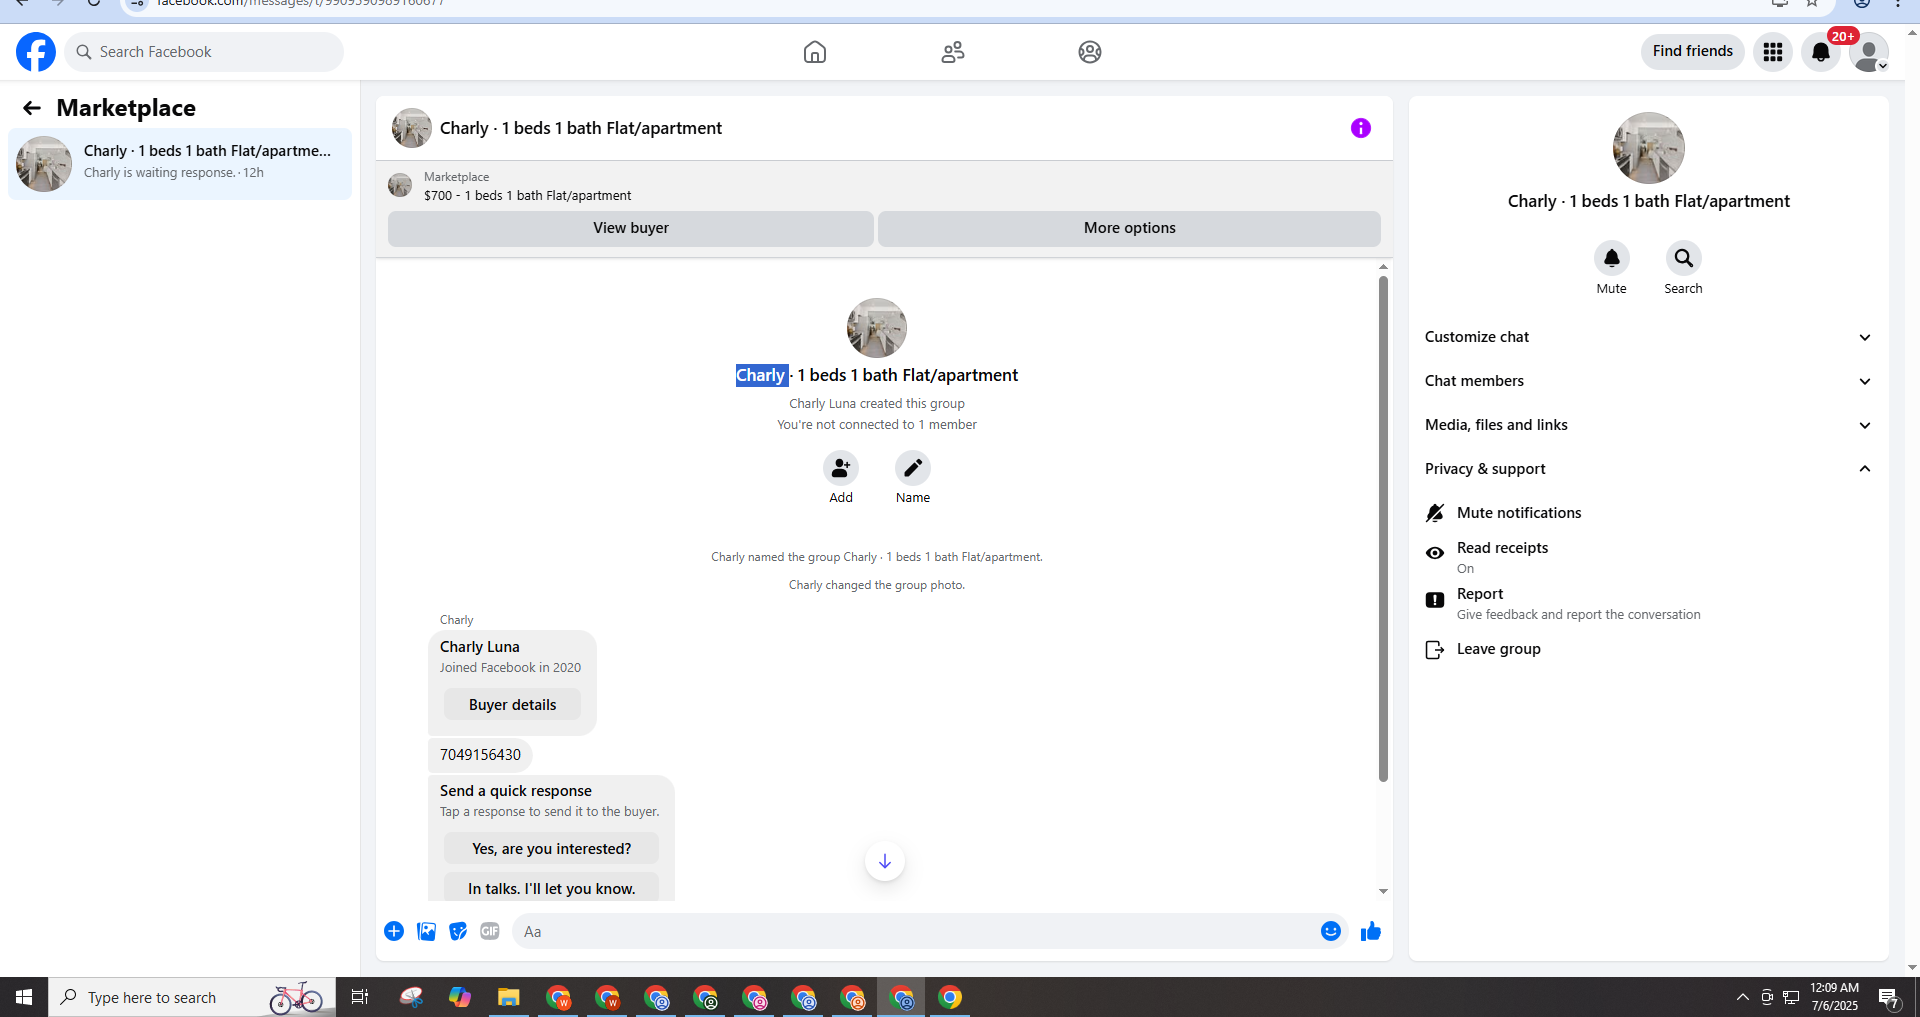Send a thumbs-up like
The image size is (1920, 1017).
click(1371, 931)
